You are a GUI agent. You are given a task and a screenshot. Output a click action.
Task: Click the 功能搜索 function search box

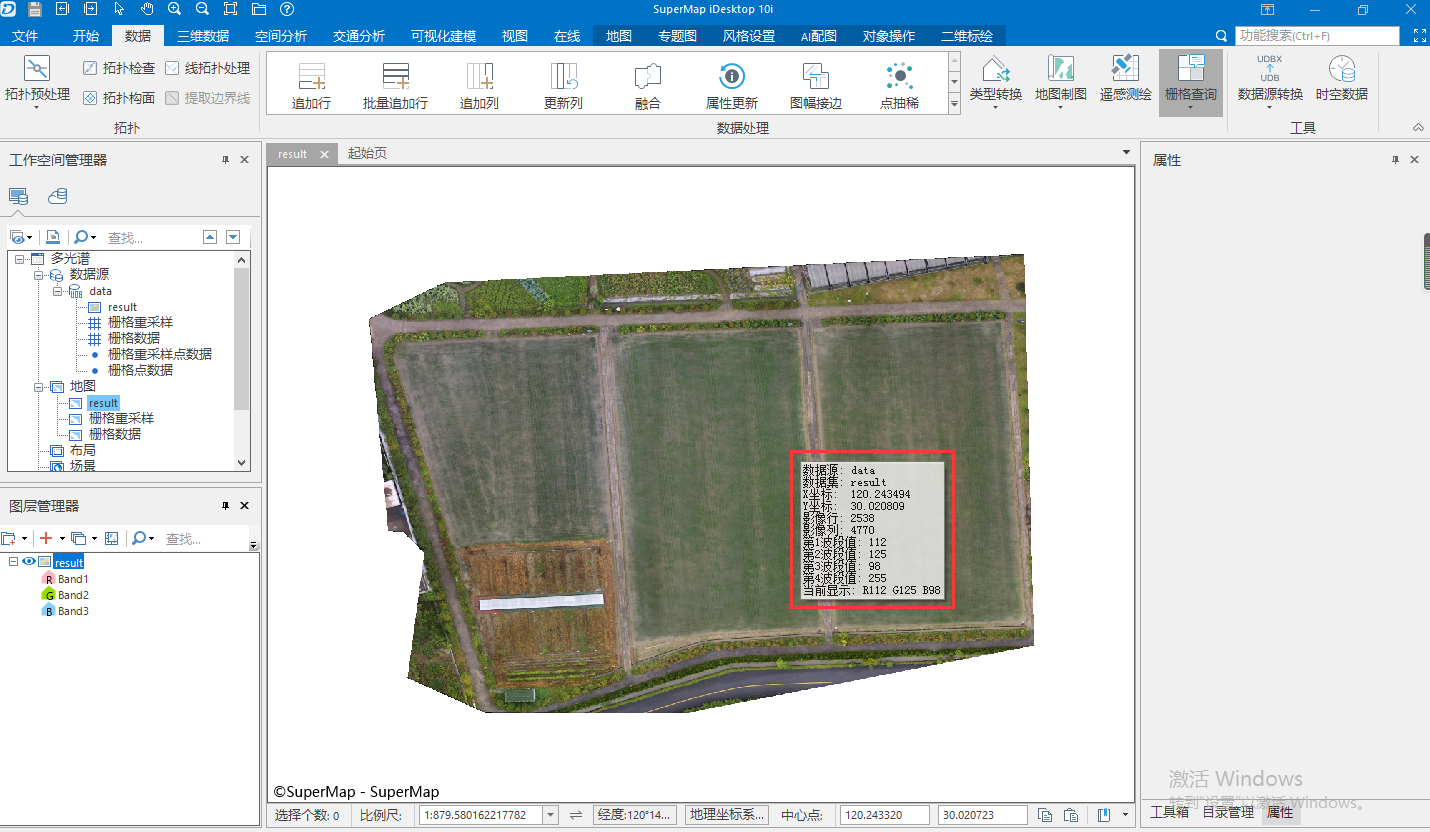coord(1317,36)
